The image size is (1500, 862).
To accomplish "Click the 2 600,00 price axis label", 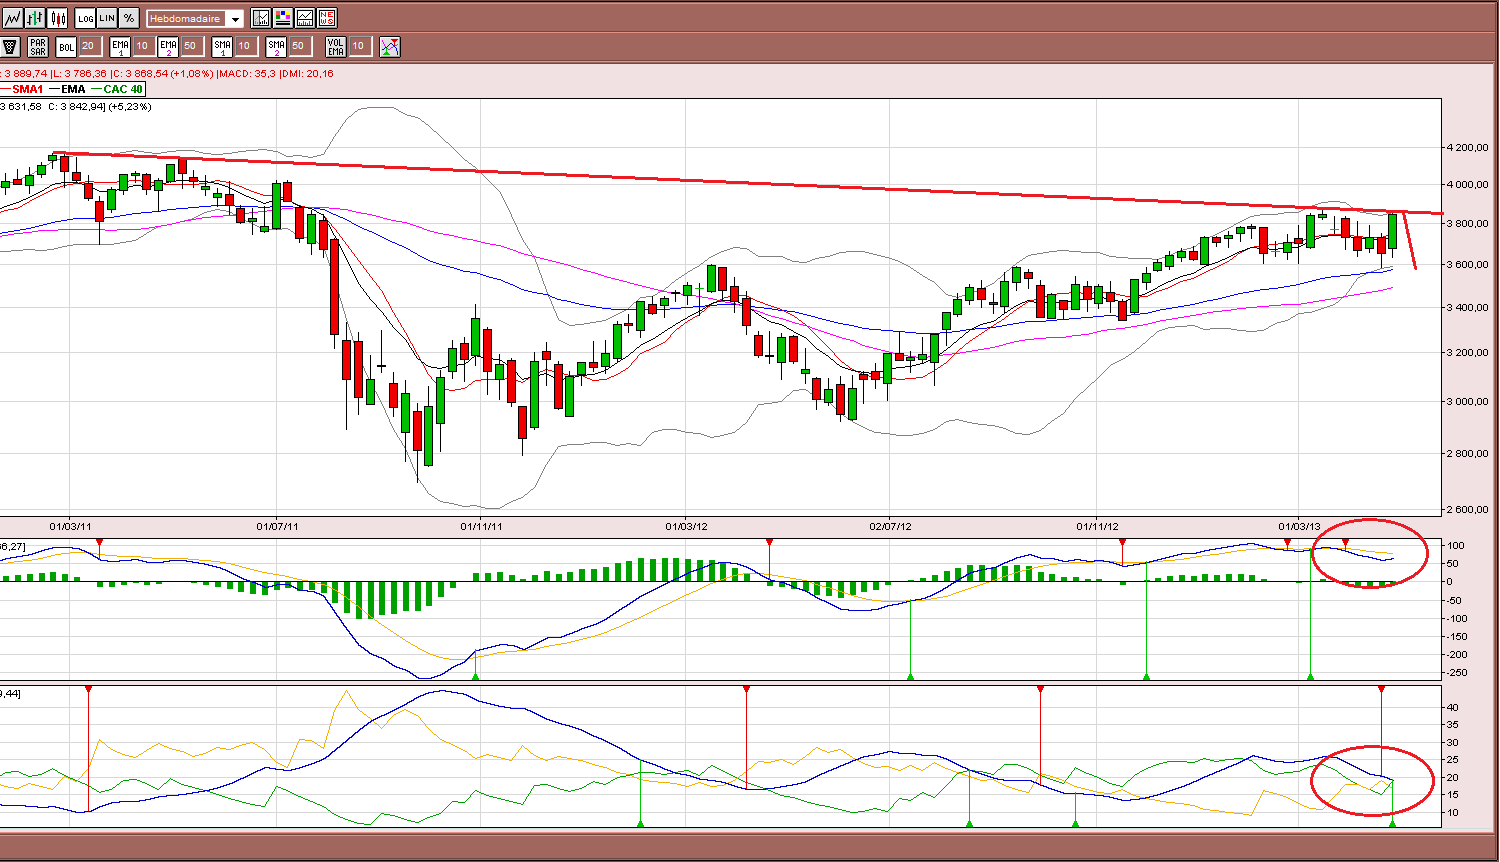I will (1468, 510).
